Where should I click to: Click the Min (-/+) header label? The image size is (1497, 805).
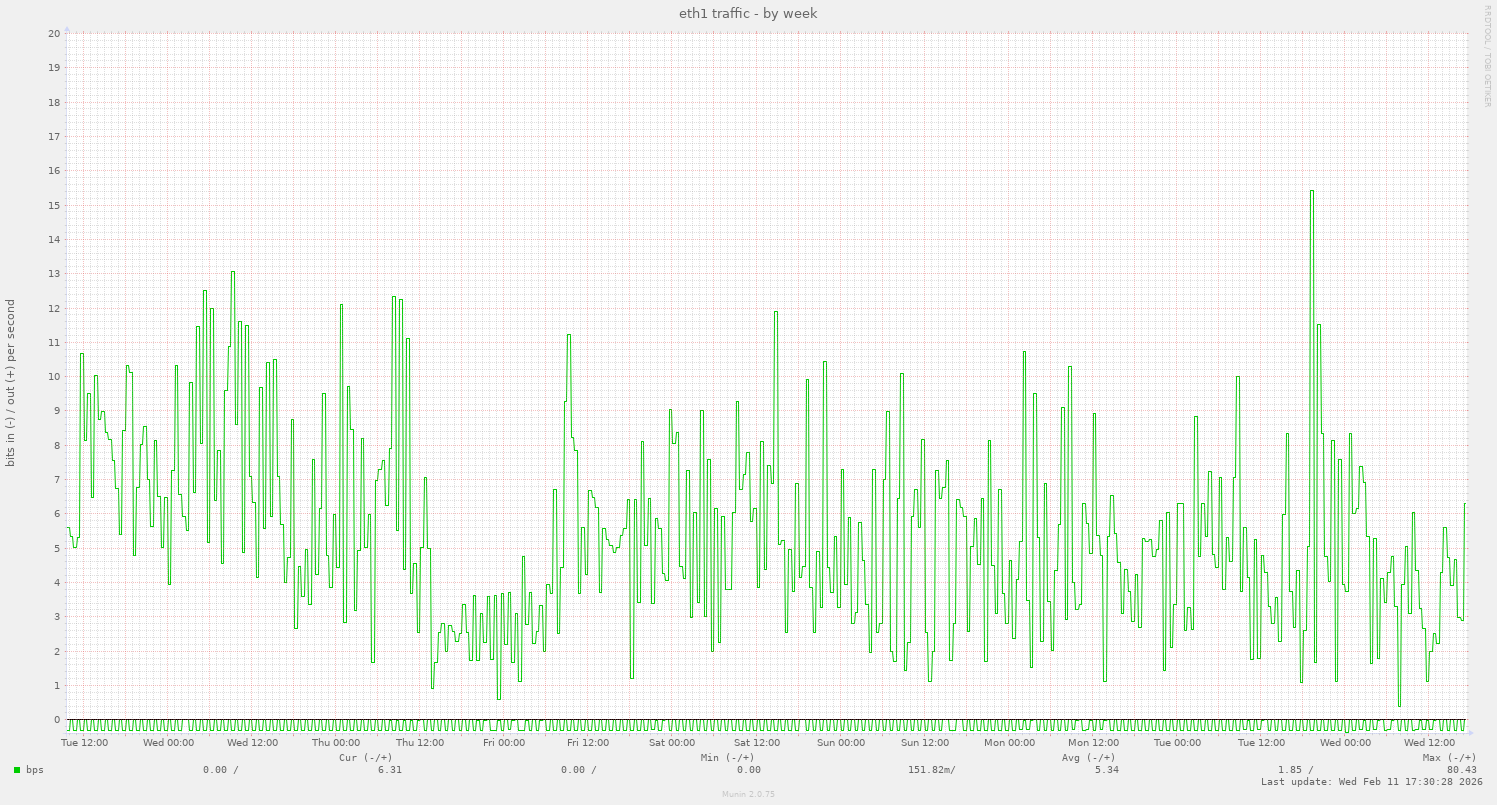click(729, 758)
